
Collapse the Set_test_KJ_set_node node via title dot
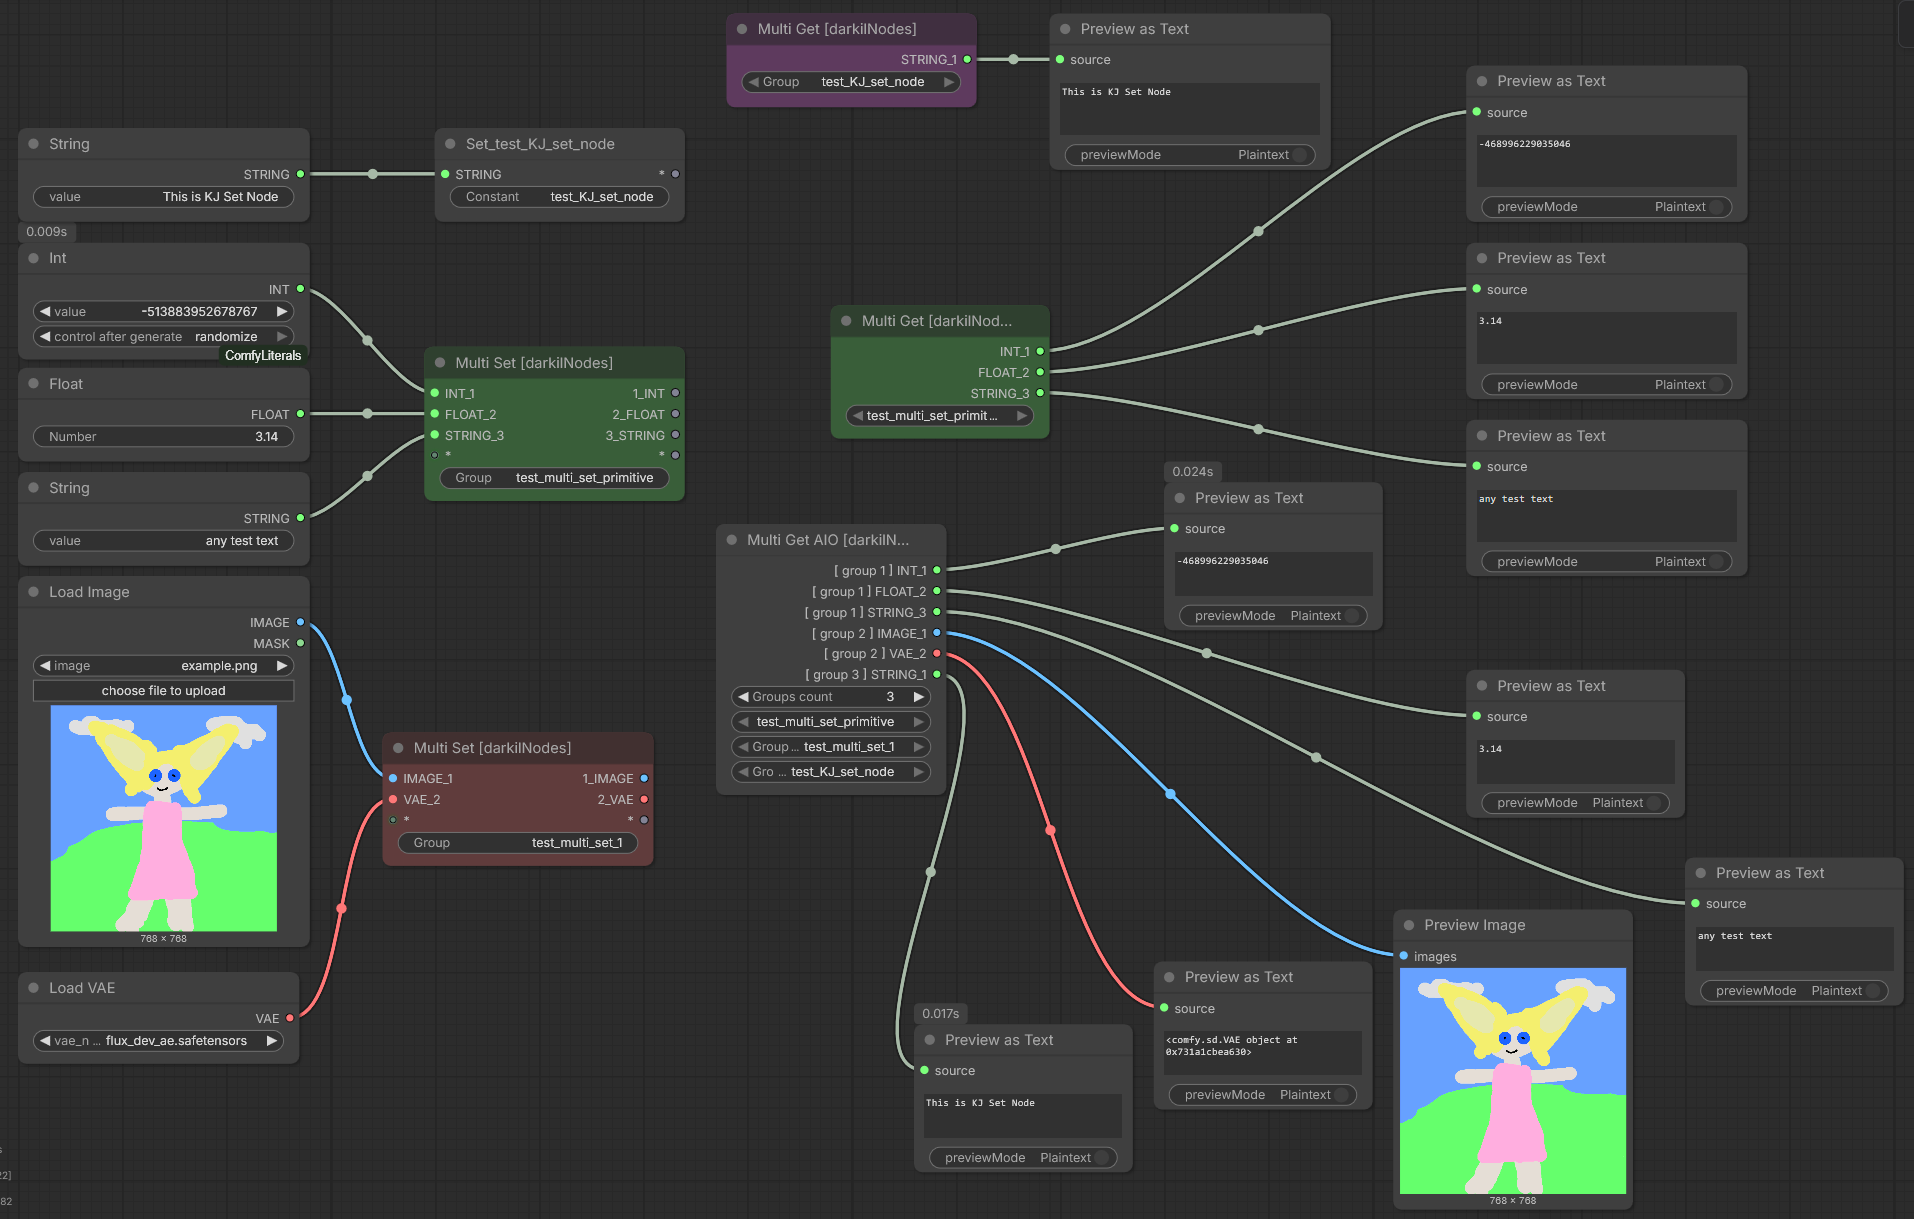coord(451,144)
